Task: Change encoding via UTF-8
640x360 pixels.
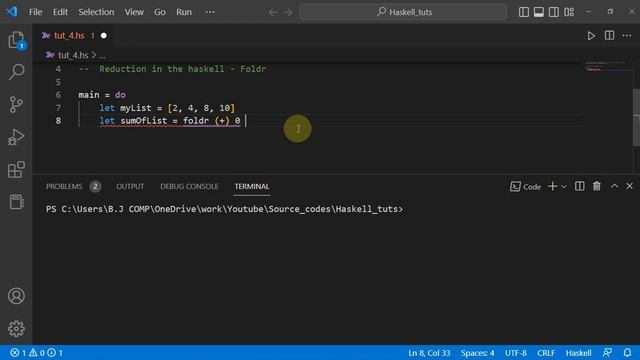Action: click(516, 353)
